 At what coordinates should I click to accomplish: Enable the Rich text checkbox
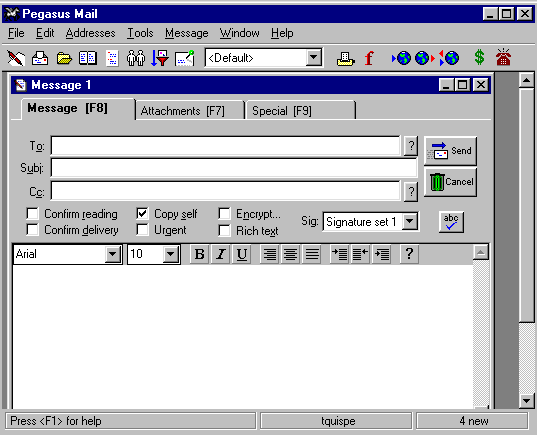(224, 230)
